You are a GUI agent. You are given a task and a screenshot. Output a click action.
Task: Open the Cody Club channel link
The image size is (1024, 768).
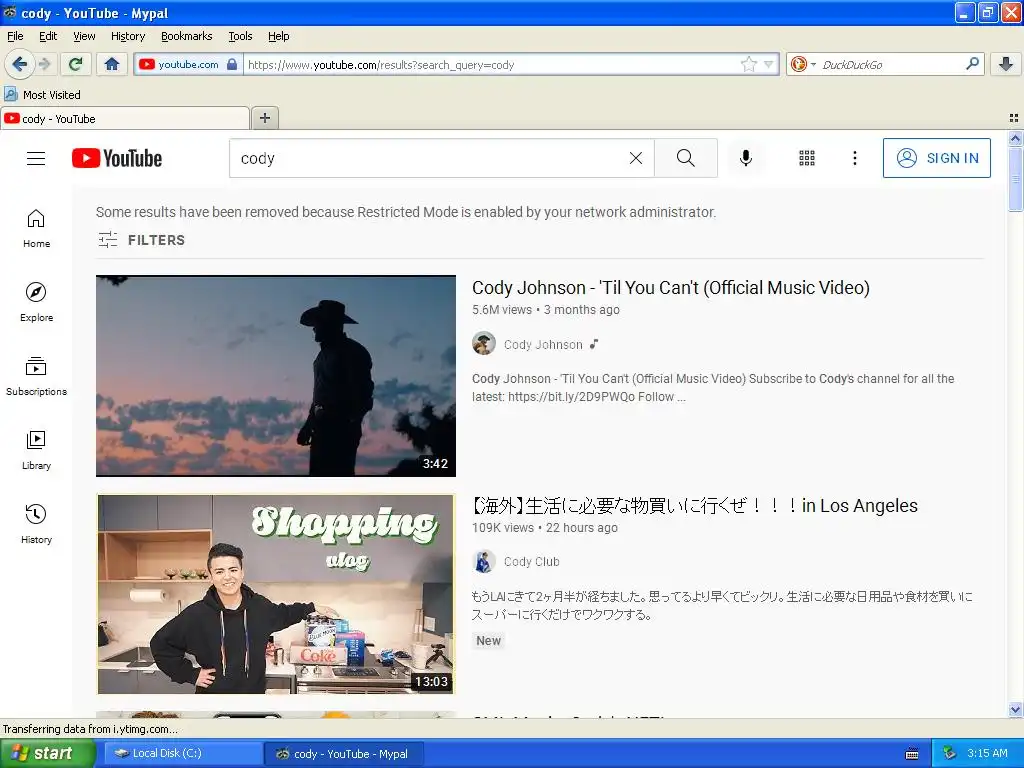click(x=532, y=562)
